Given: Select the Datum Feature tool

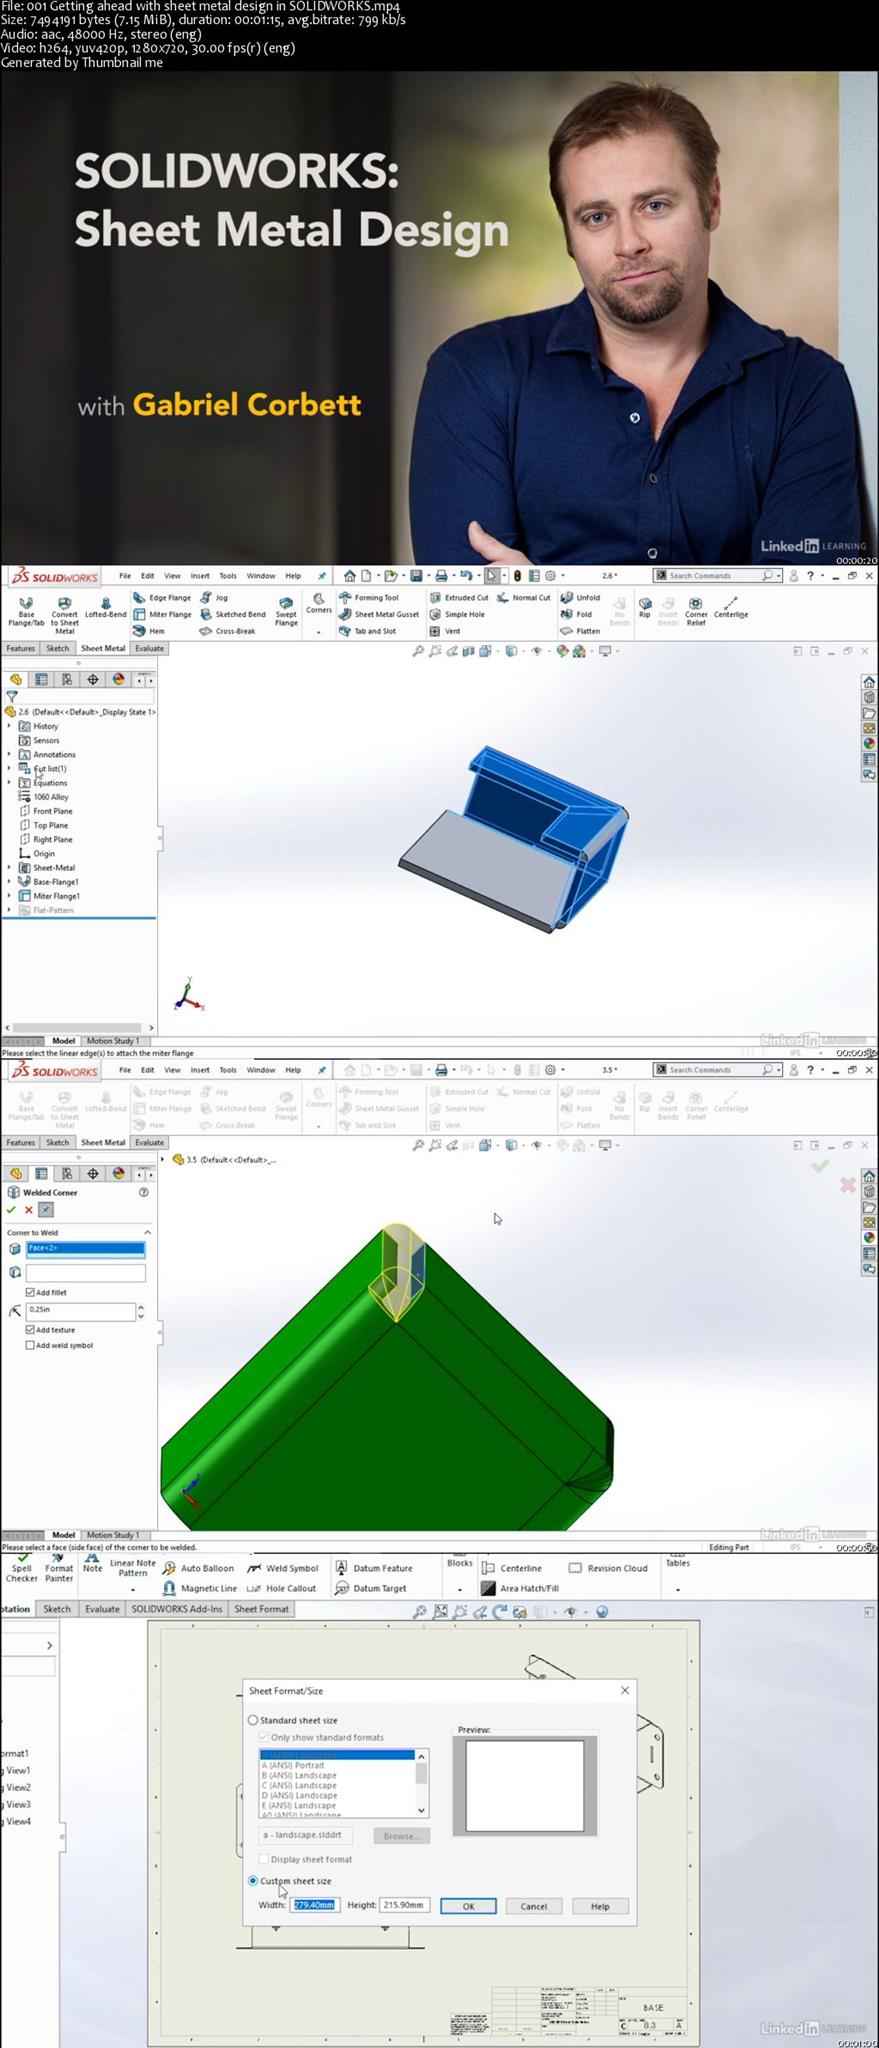Looking at the screenshot, I should pos(374,1568).
